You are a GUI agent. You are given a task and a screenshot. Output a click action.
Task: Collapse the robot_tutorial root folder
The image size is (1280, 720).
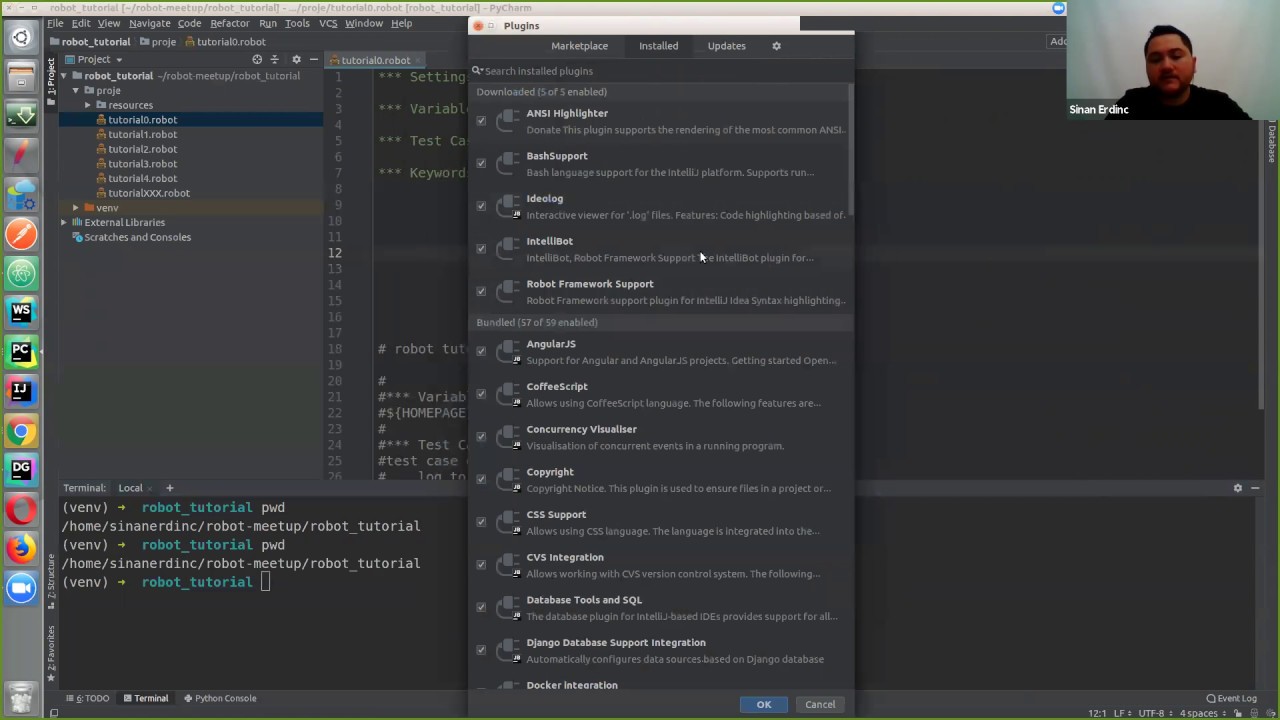pos(63,76)
